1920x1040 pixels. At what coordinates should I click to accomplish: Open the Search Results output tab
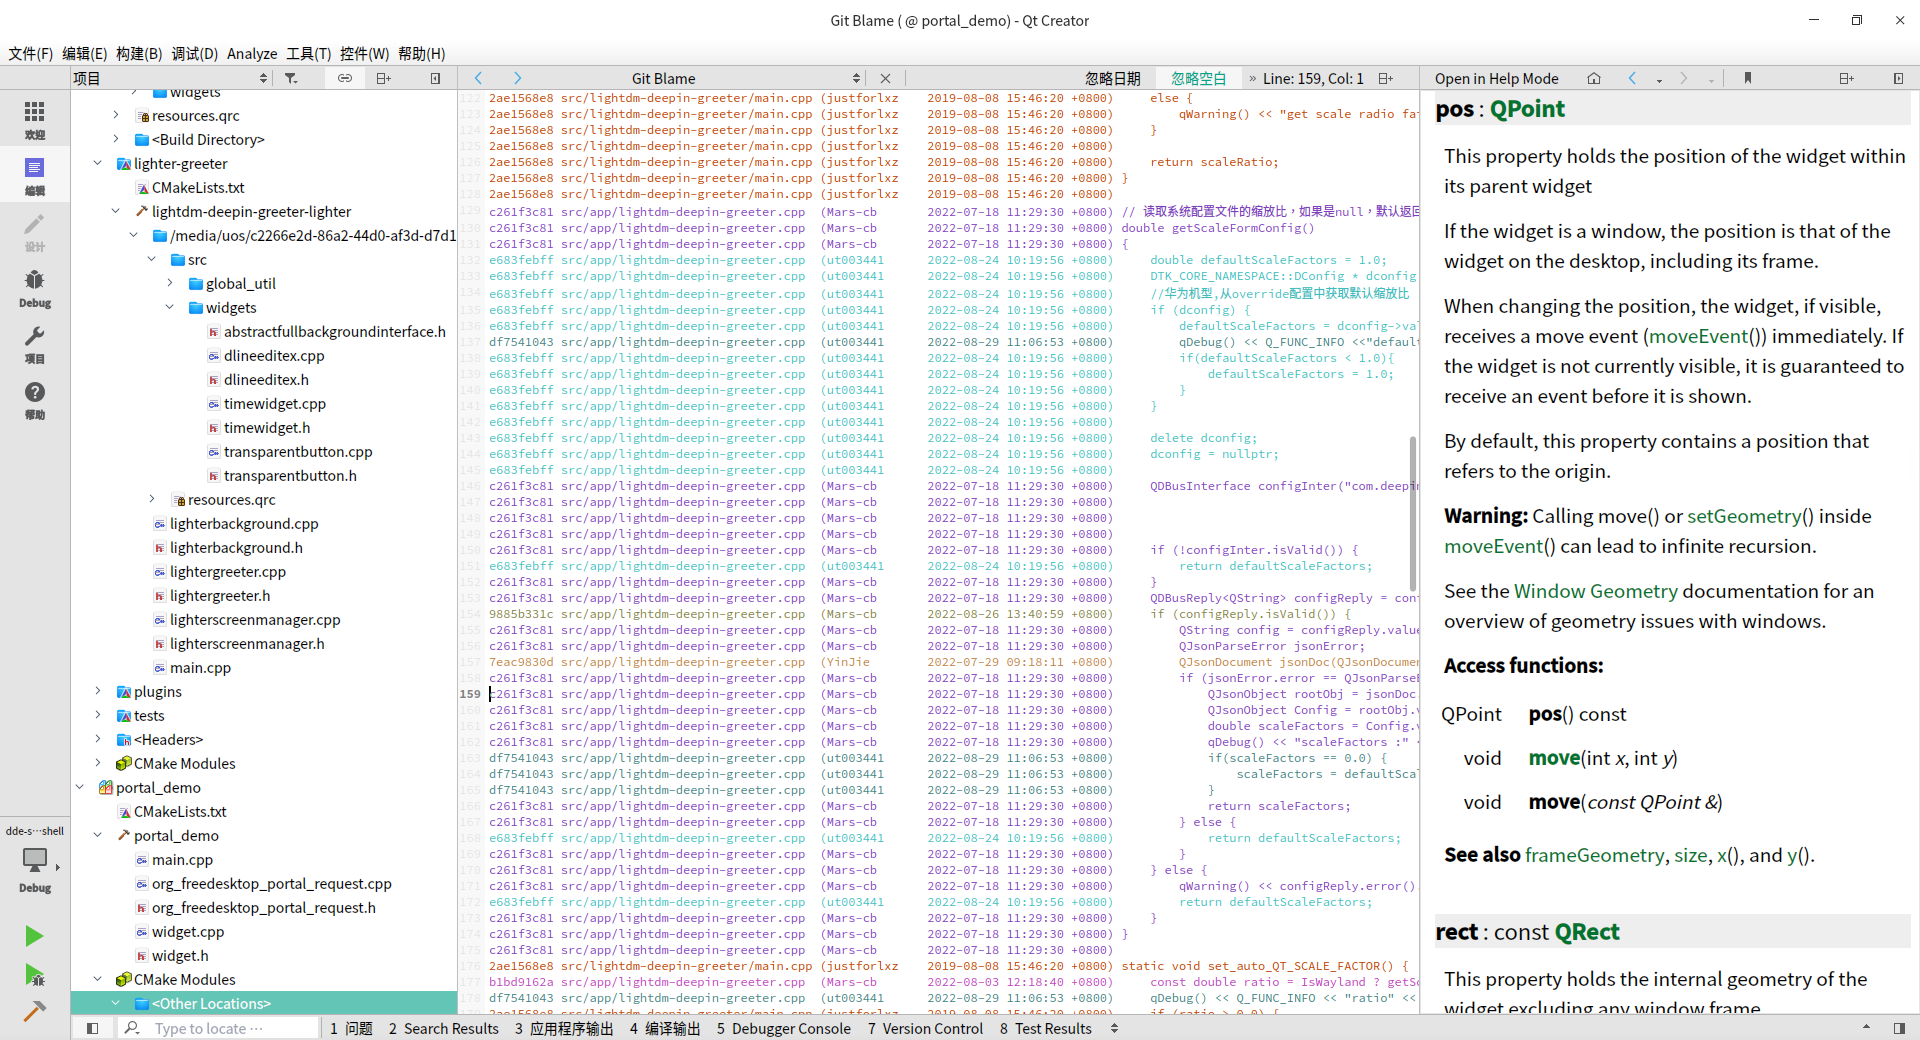(x=443, y=1028)
